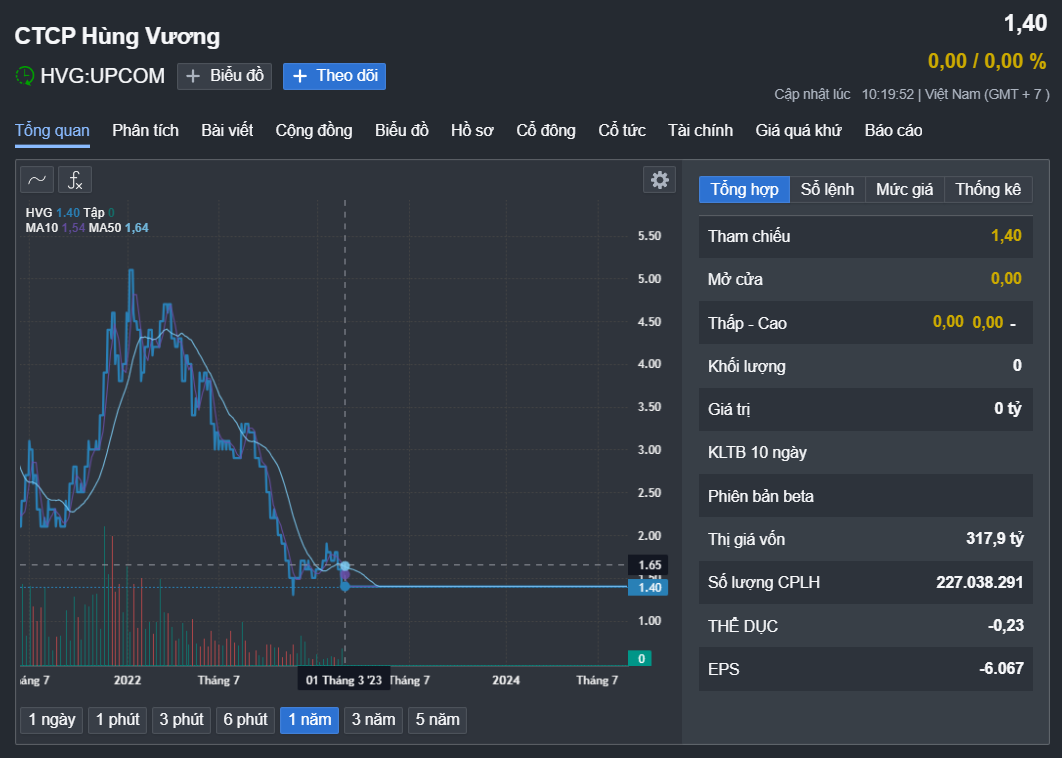
Task: Open the fx indicators icon
Action: (75, 180)
